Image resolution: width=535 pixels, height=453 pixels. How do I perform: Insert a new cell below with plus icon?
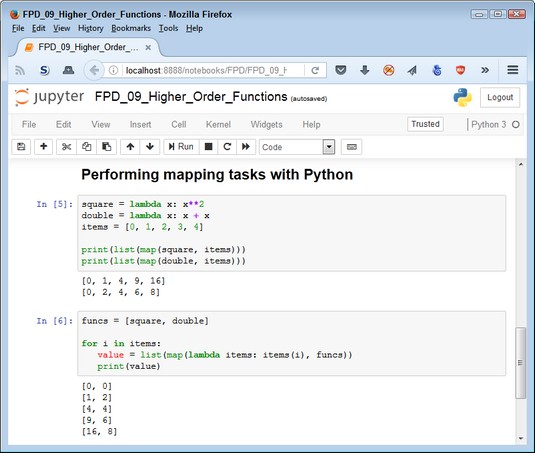pyautogui.click(x=43, y=147)
